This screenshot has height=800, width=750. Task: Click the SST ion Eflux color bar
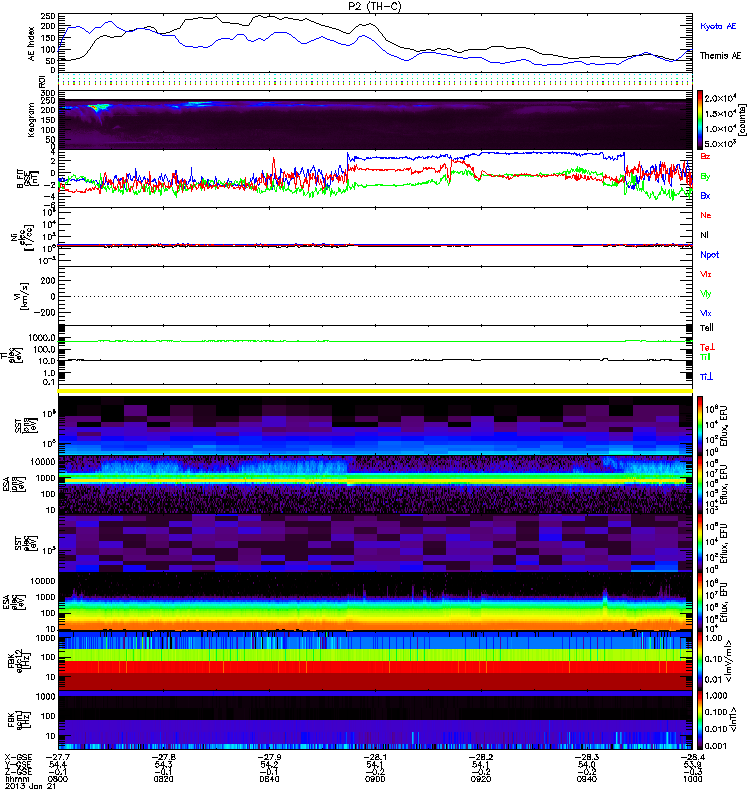(x=700, y=426)
